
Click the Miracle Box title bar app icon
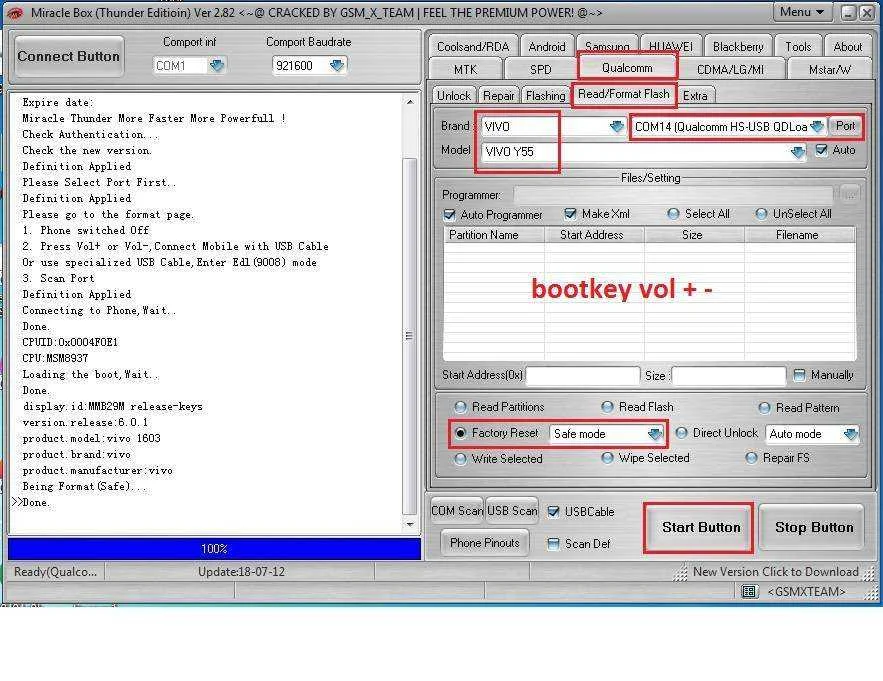[15, 13]
